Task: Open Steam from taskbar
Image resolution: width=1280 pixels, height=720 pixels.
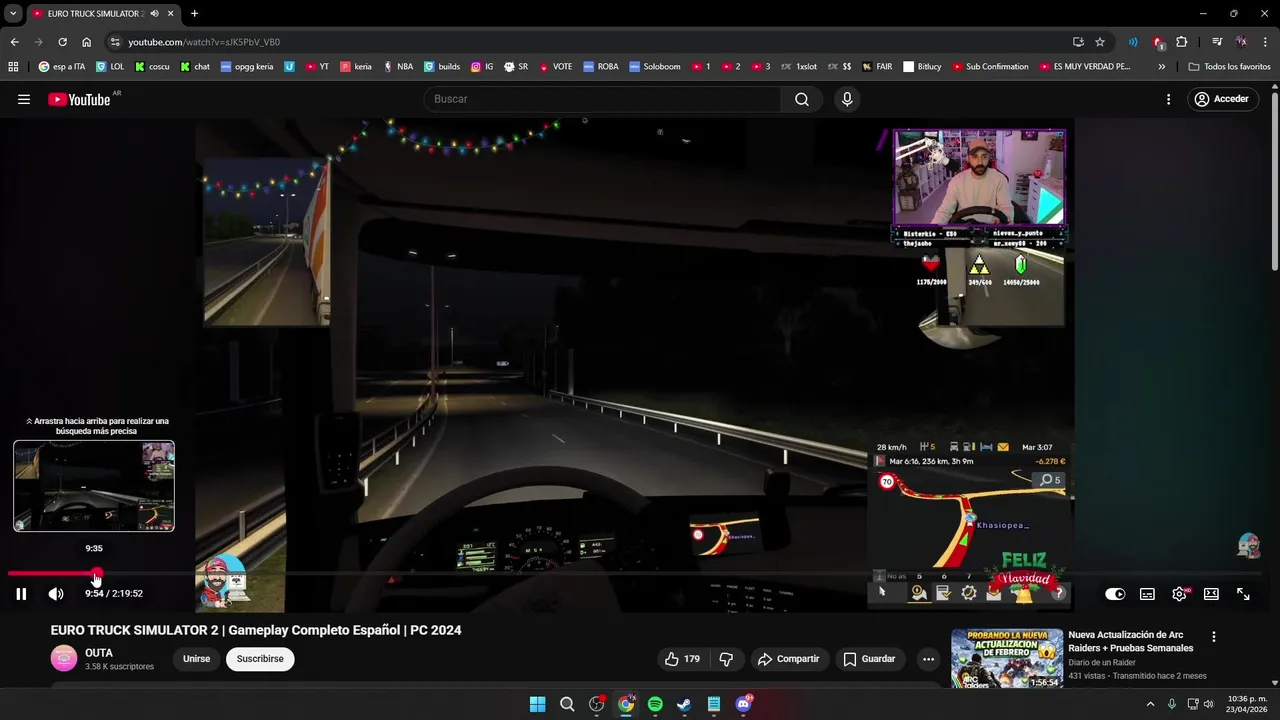Action: [684, 704]
